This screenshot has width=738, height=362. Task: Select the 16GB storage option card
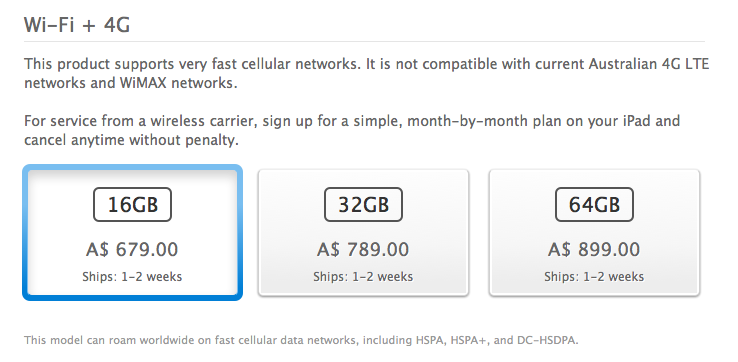coord(132,232)
